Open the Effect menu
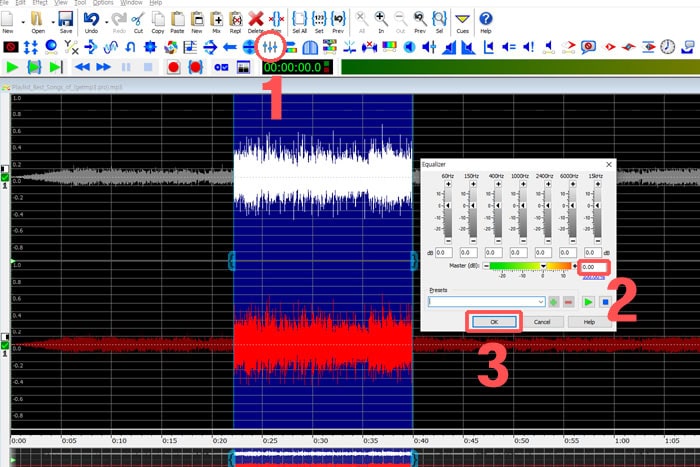This screenshot has width=700, height=467. pyautogui.click(x=40, y=3)
